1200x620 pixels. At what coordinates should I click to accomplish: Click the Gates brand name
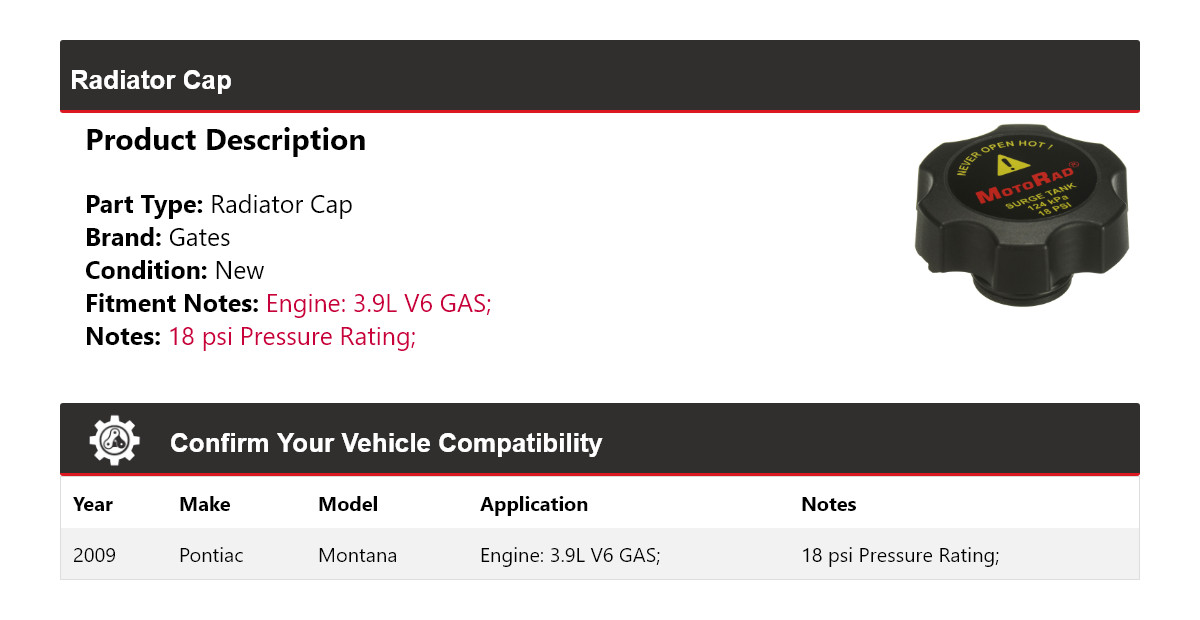[199, 238]
